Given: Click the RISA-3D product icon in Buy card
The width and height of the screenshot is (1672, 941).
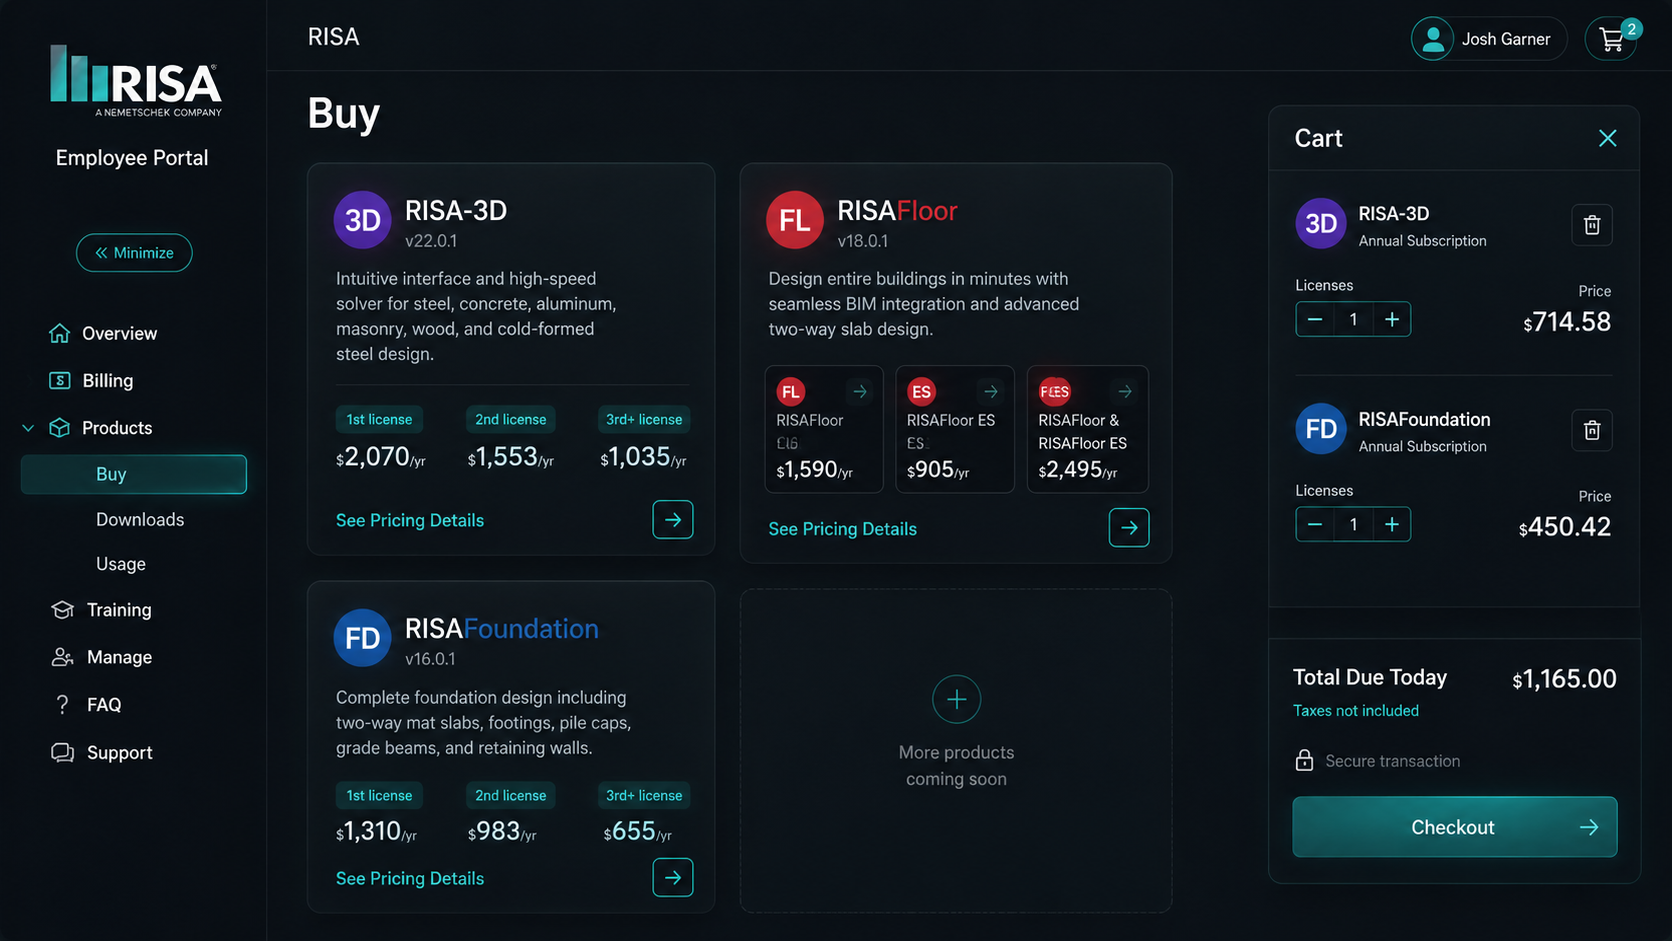Looking at the screenshot, I should tap(362, 220).
